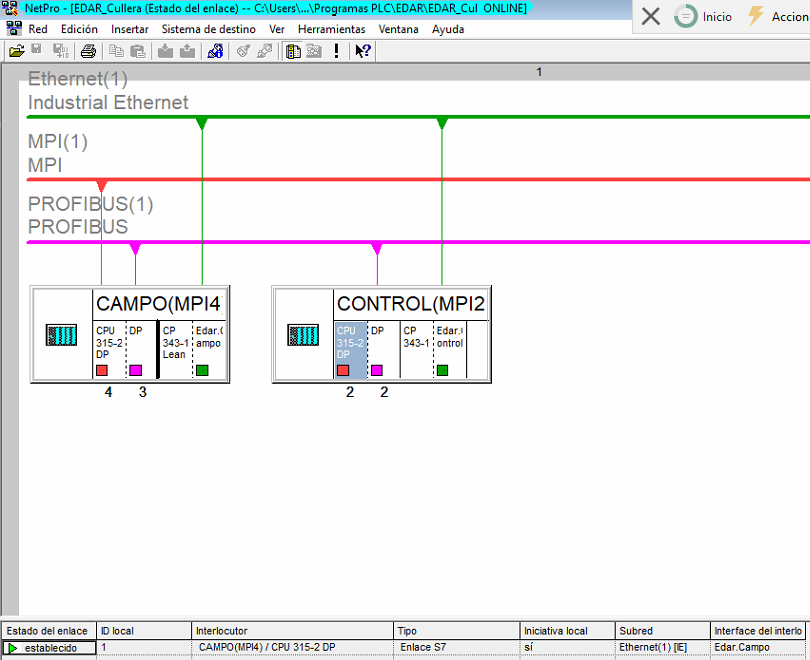Select the CAMPO(MPI4 station title
This screenshot has height=660, width=810.
(159, 304)
